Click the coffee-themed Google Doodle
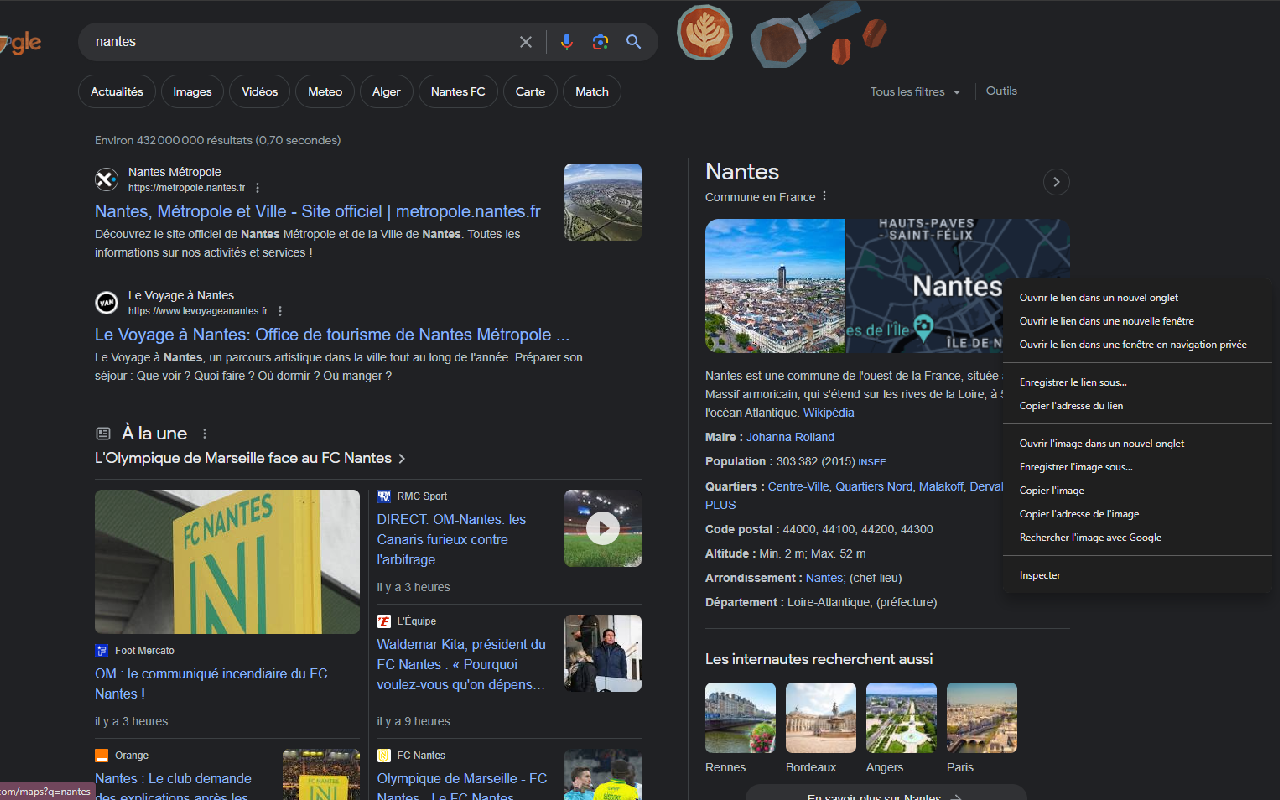 click(x=705, y=33)
